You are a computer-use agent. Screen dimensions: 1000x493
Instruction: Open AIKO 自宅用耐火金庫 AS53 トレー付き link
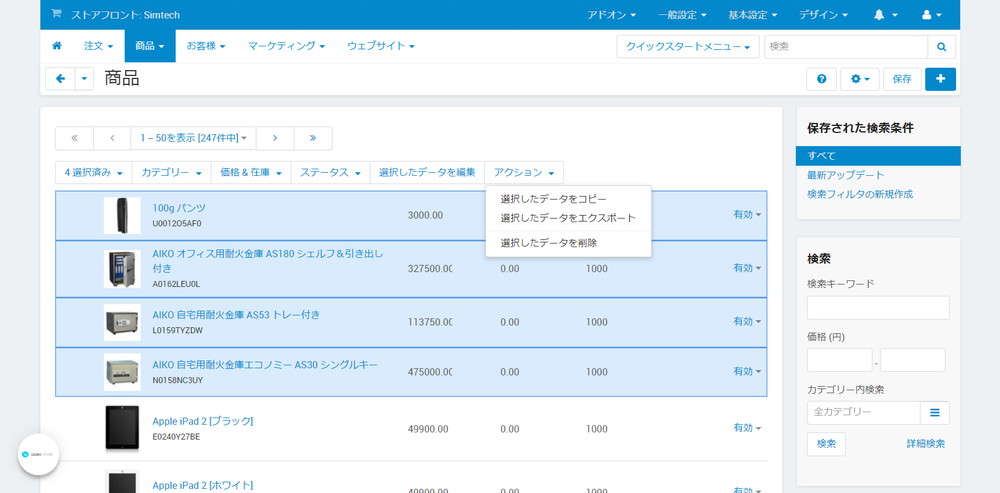point(236,314)
